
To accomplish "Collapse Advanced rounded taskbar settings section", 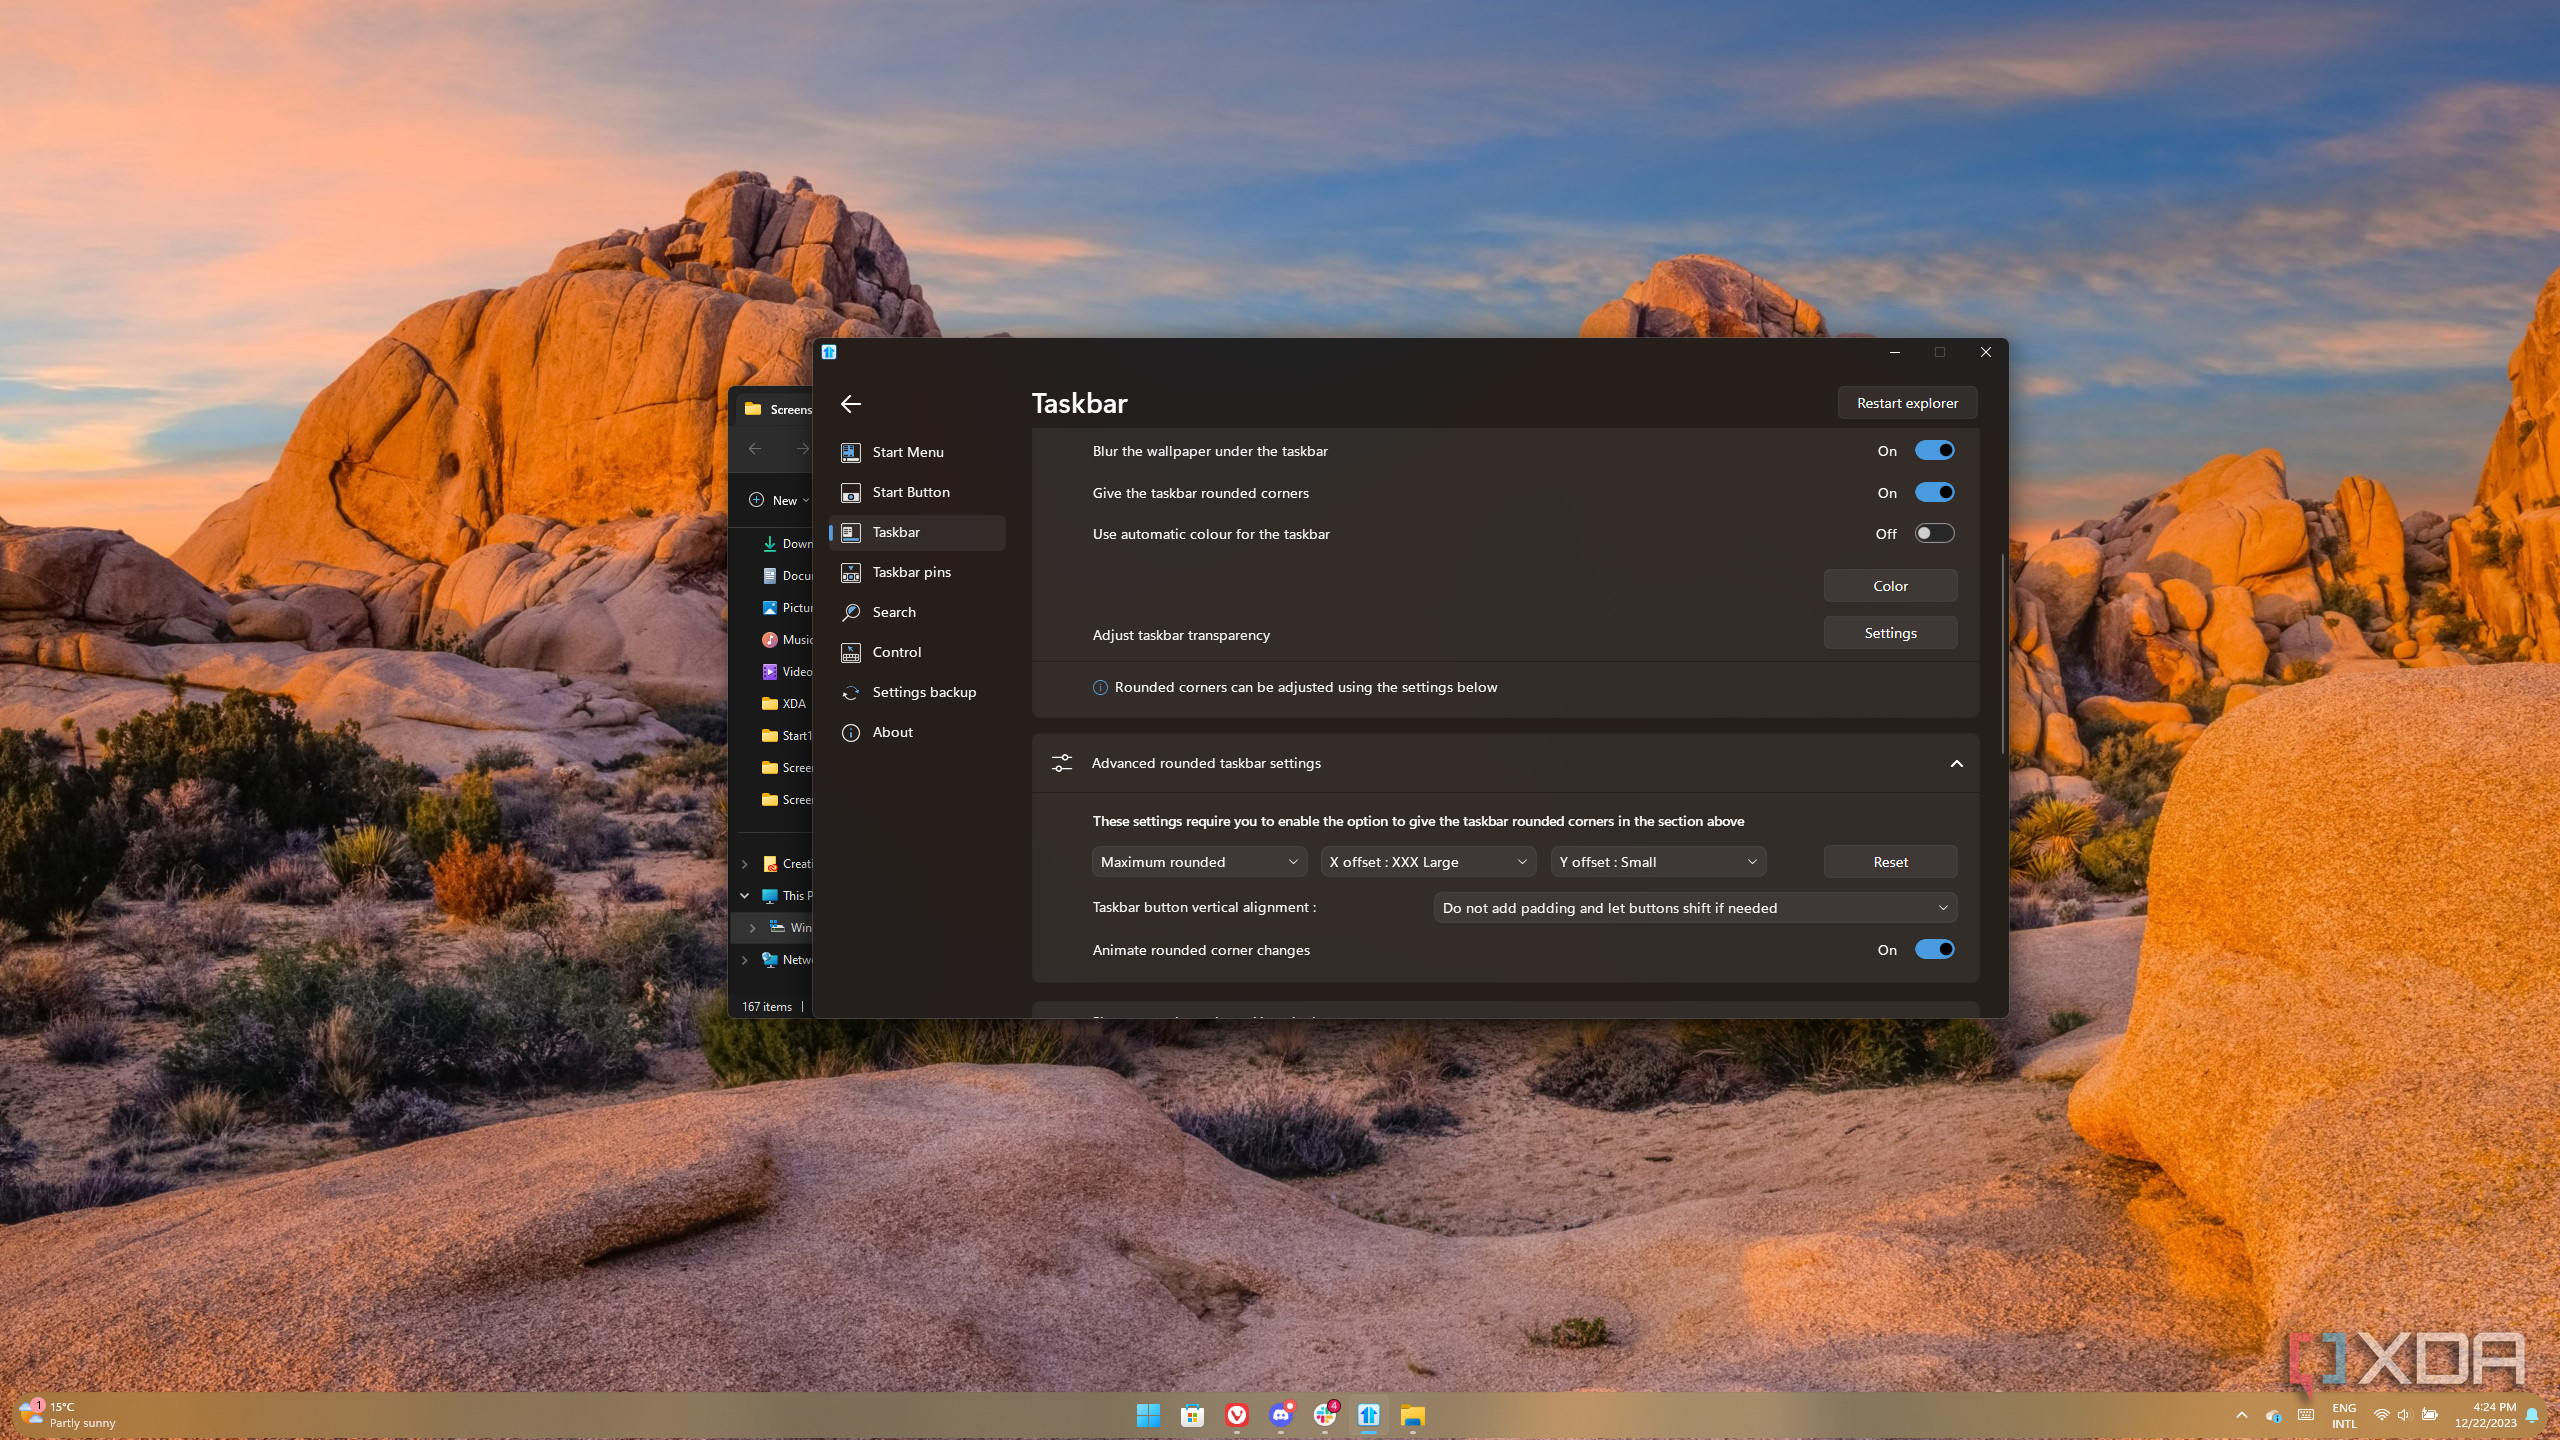I will click(1956, 764).
